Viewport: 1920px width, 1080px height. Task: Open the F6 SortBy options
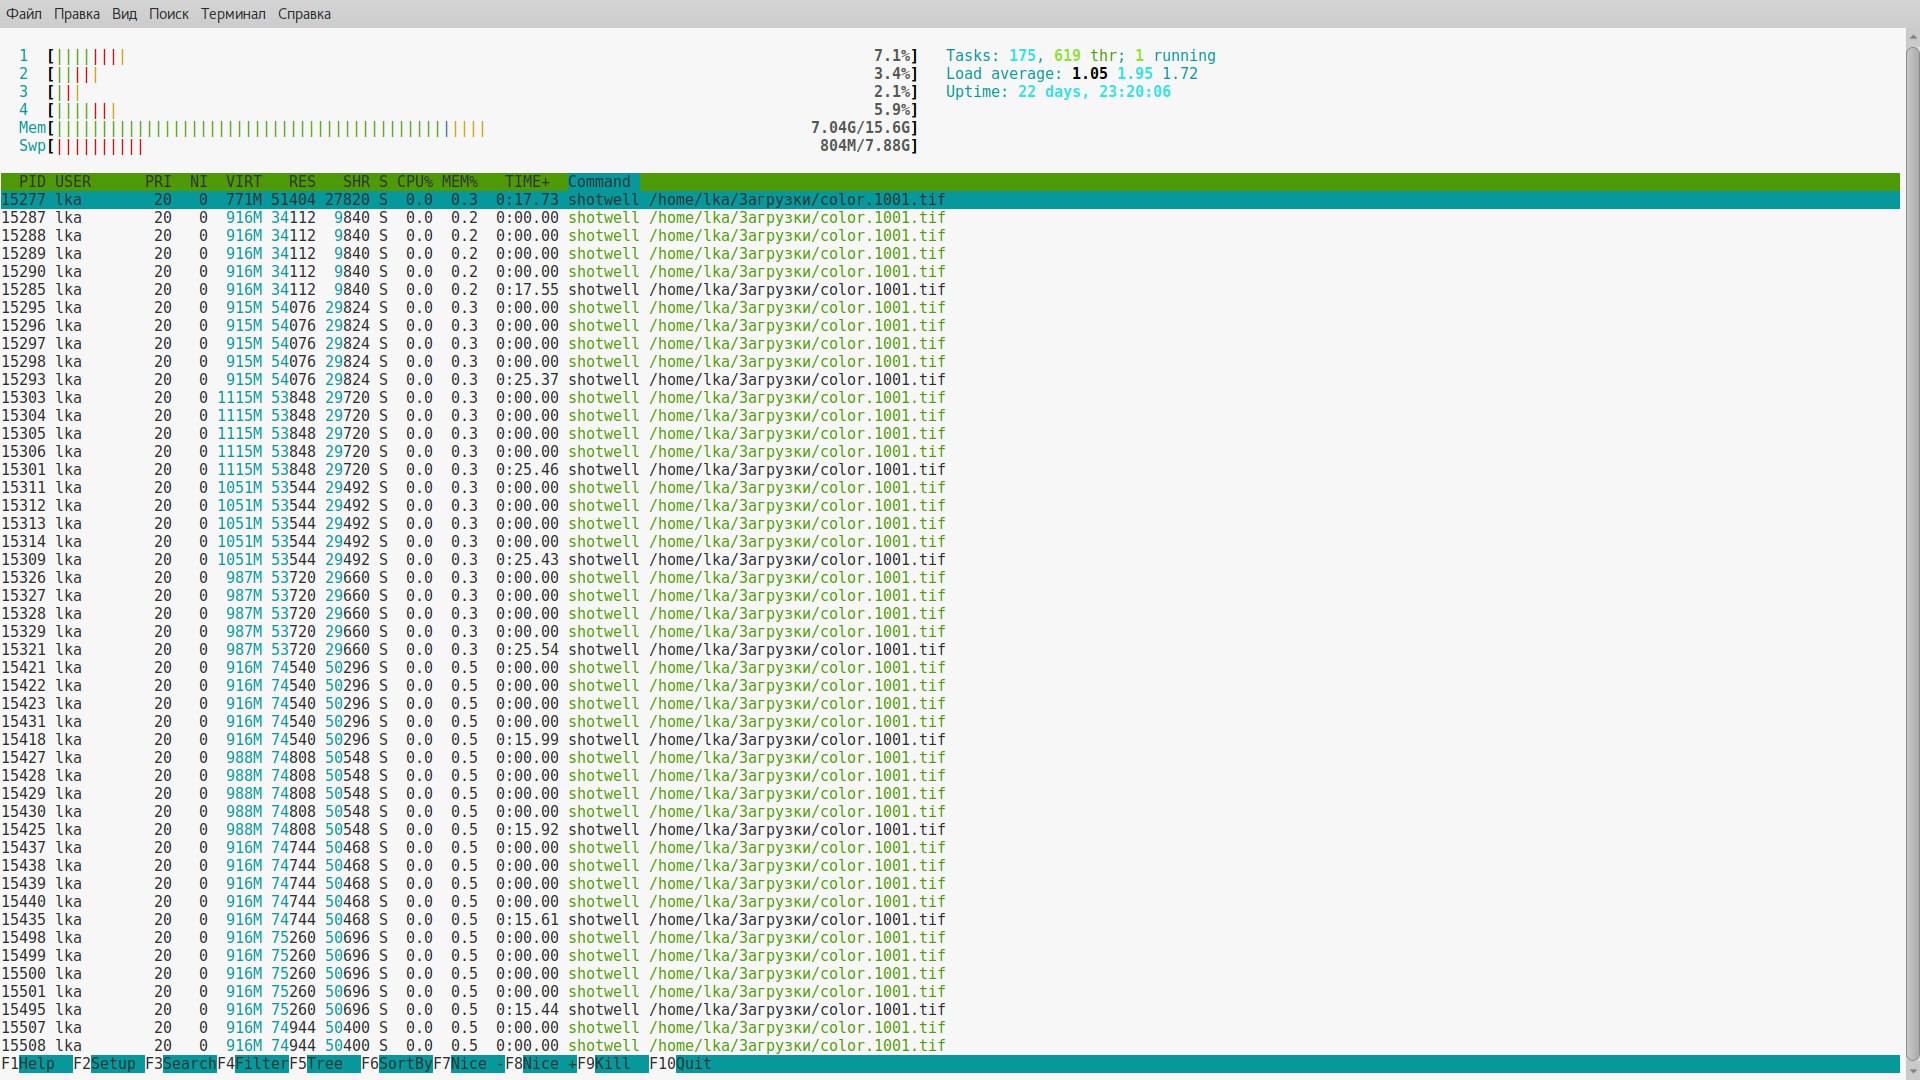coord(397,1064)
